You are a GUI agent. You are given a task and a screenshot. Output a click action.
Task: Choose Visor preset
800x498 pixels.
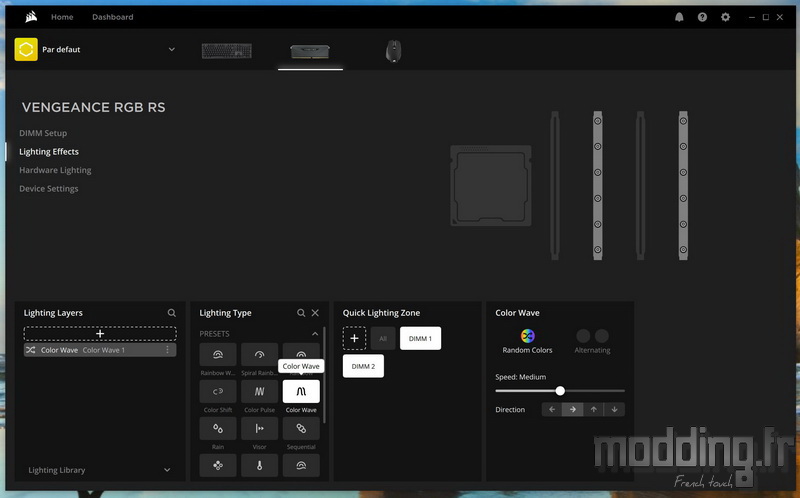point(259,428)
